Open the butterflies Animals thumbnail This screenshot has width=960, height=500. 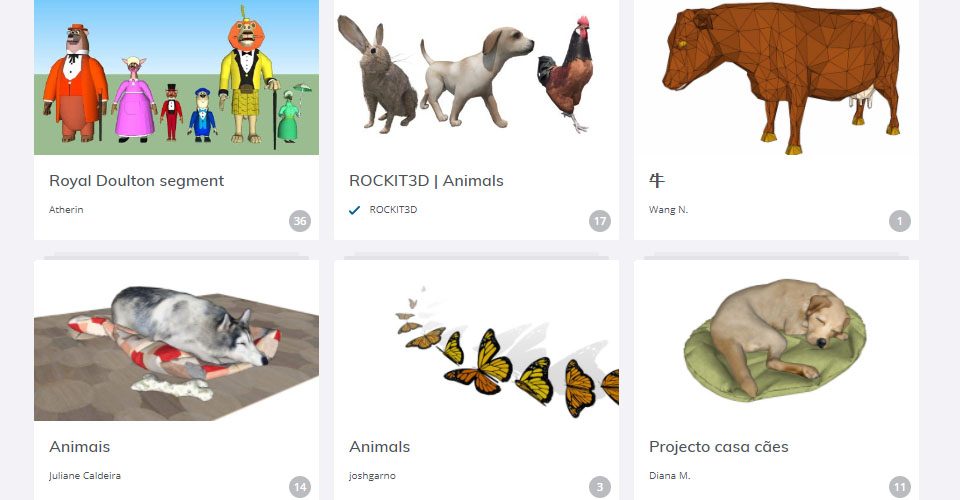(476, 341)
